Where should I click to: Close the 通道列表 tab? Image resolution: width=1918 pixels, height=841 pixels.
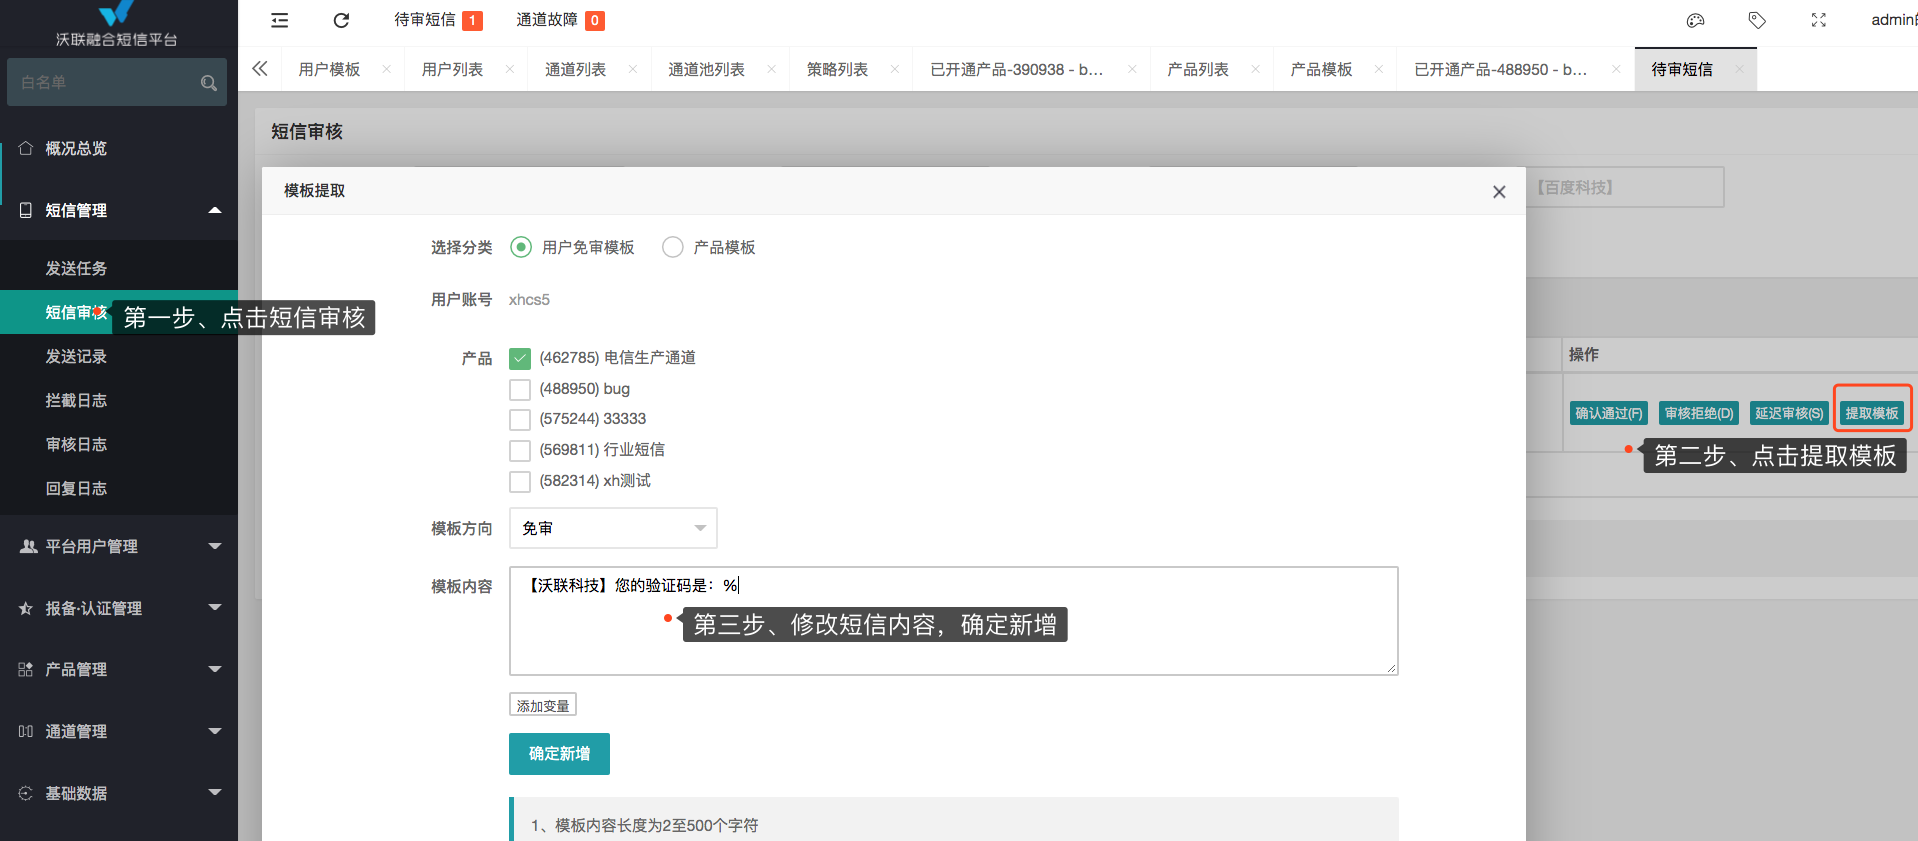[632, 69]
